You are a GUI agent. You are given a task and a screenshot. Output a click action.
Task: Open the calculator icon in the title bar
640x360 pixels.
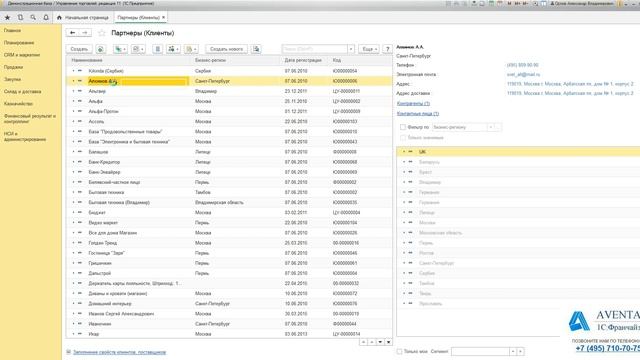[491, 3]
